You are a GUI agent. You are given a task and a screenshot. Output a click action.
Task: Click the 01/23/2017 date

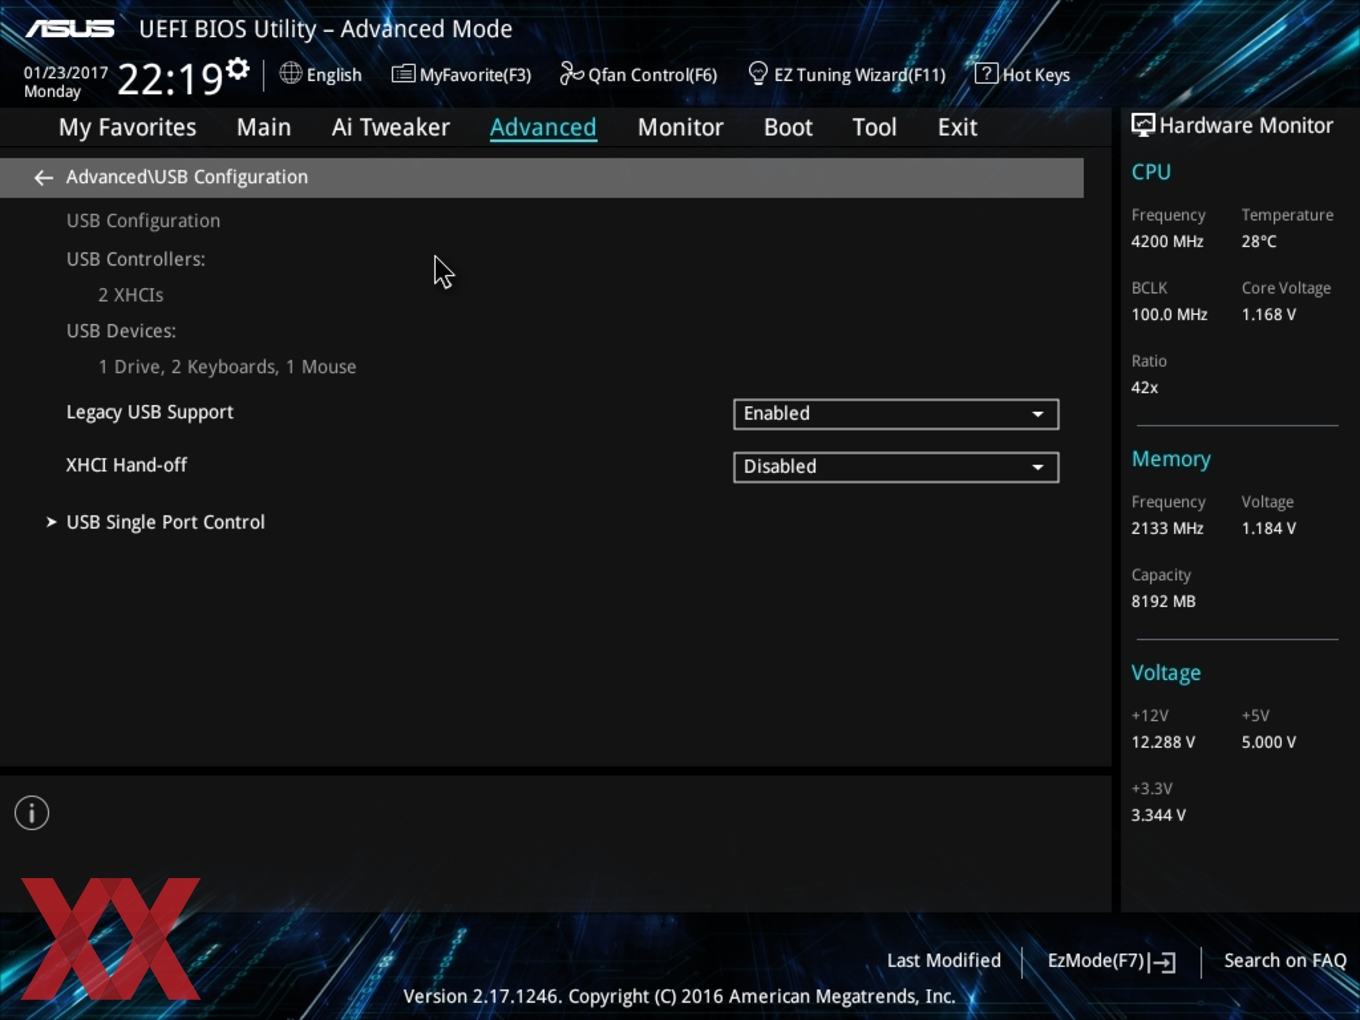coord(66,73)
